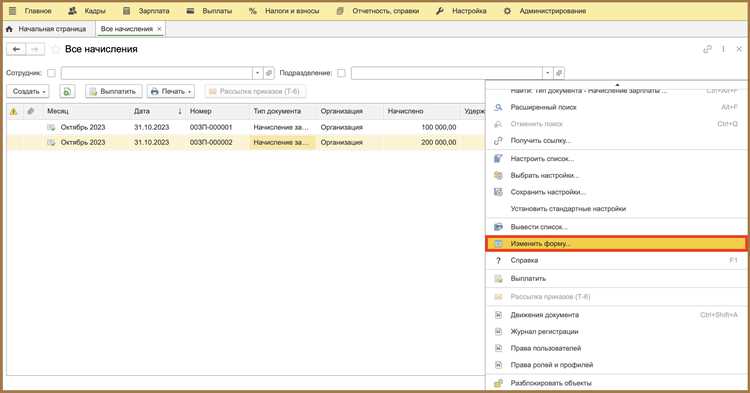The image size is (750, 393).
Task: Click open-selection icon beside Сотрудник field
Action: (x=269, y=73)
